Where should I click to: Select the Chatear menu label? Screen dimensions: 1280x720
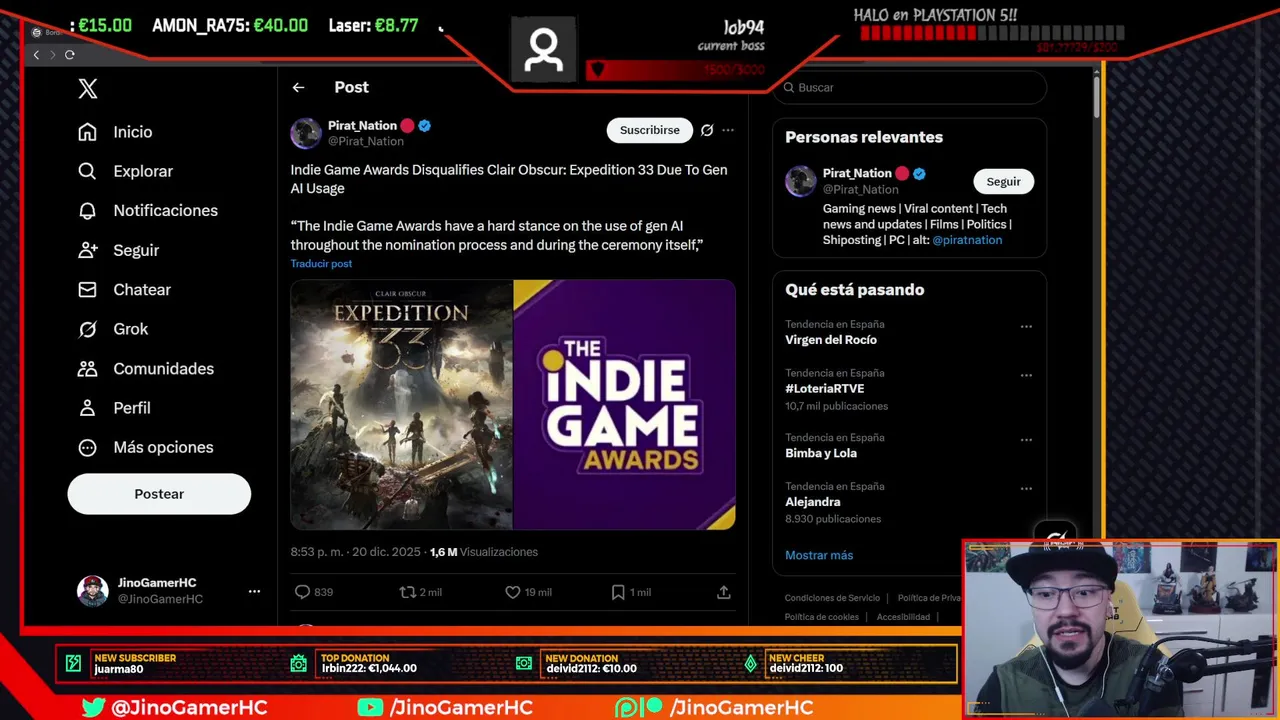142,289
